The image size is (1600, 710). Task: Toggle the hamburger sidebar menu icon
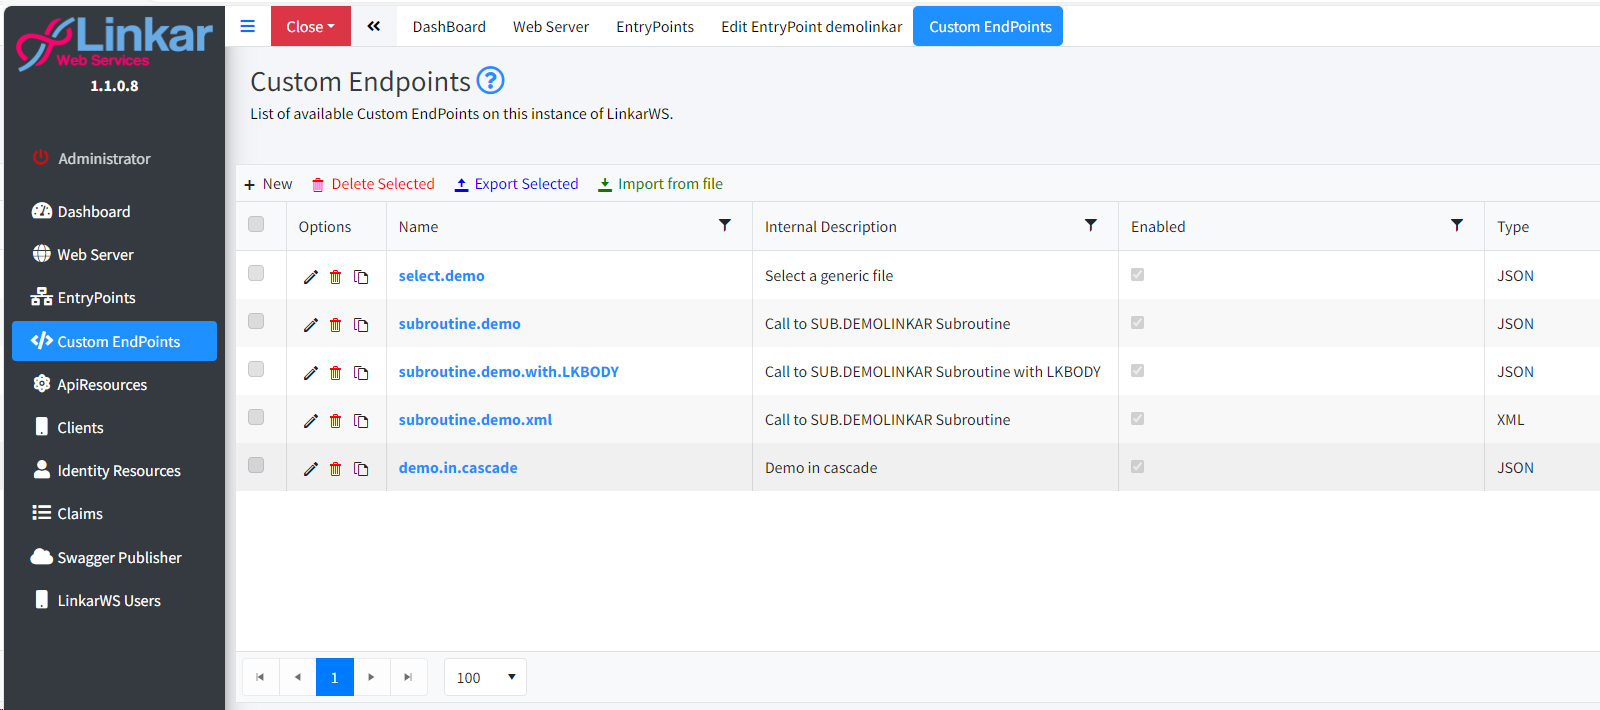coord(248,26)
